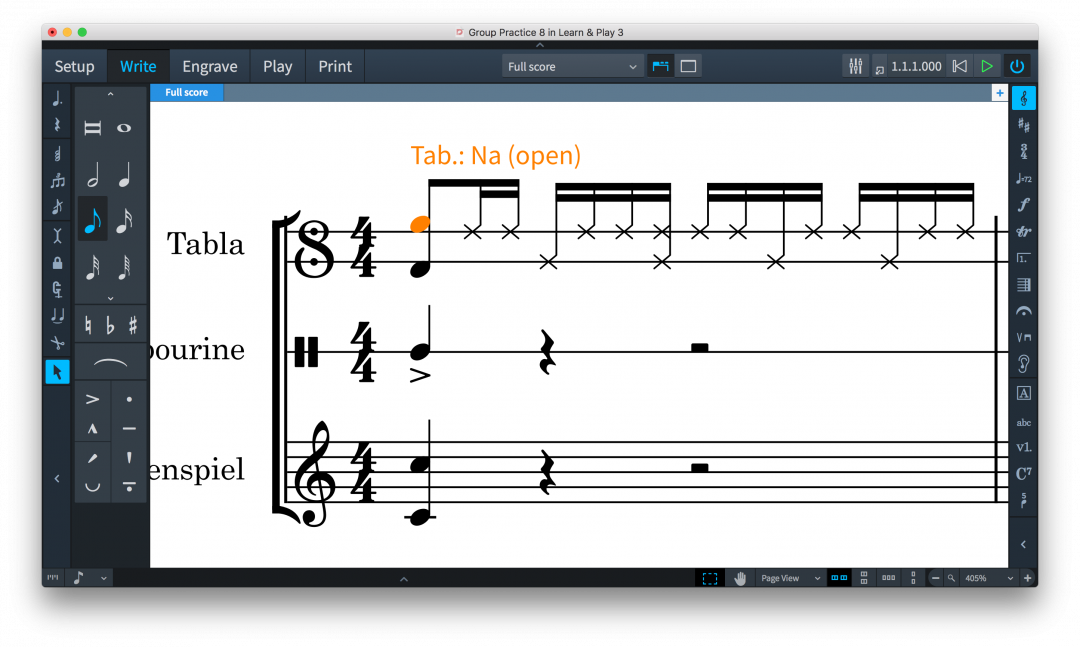Apply the accent articulation
The image size is (1080, 647).
coord(92,399)
